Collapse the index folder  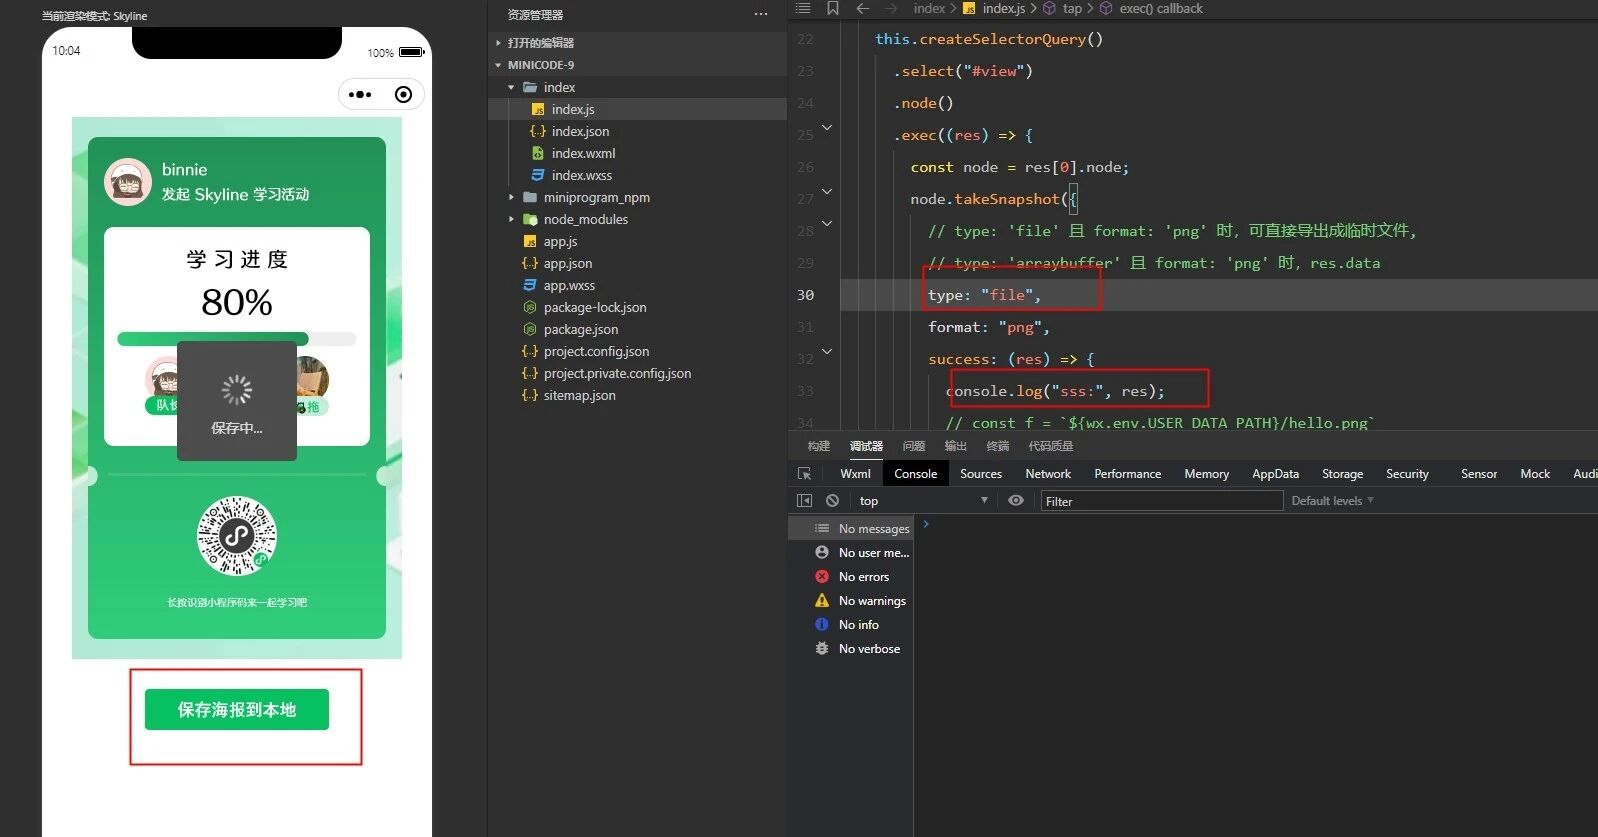click(x=638, y=87)
